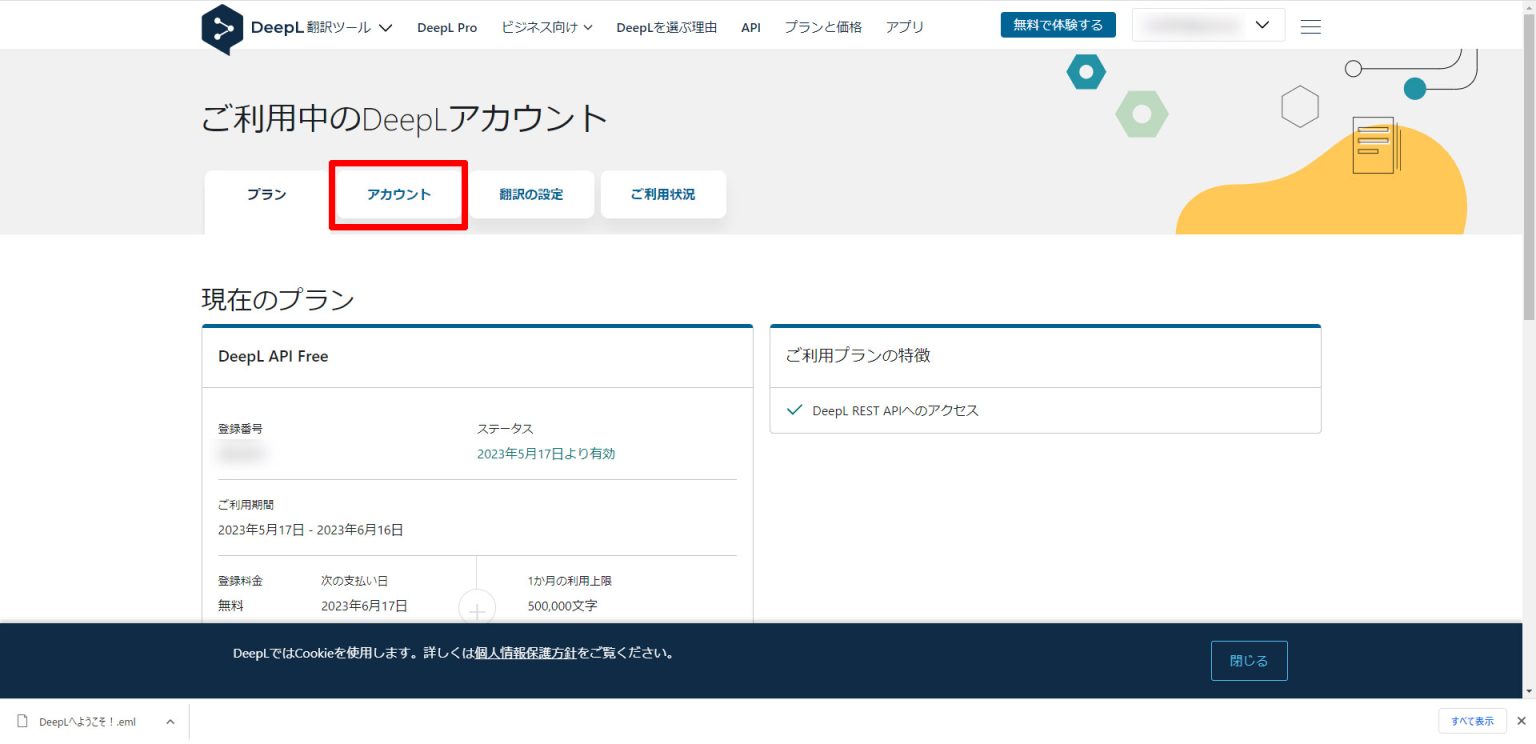
Task: Close the cookie notice with 閉じる
Action: [1249, 660]
